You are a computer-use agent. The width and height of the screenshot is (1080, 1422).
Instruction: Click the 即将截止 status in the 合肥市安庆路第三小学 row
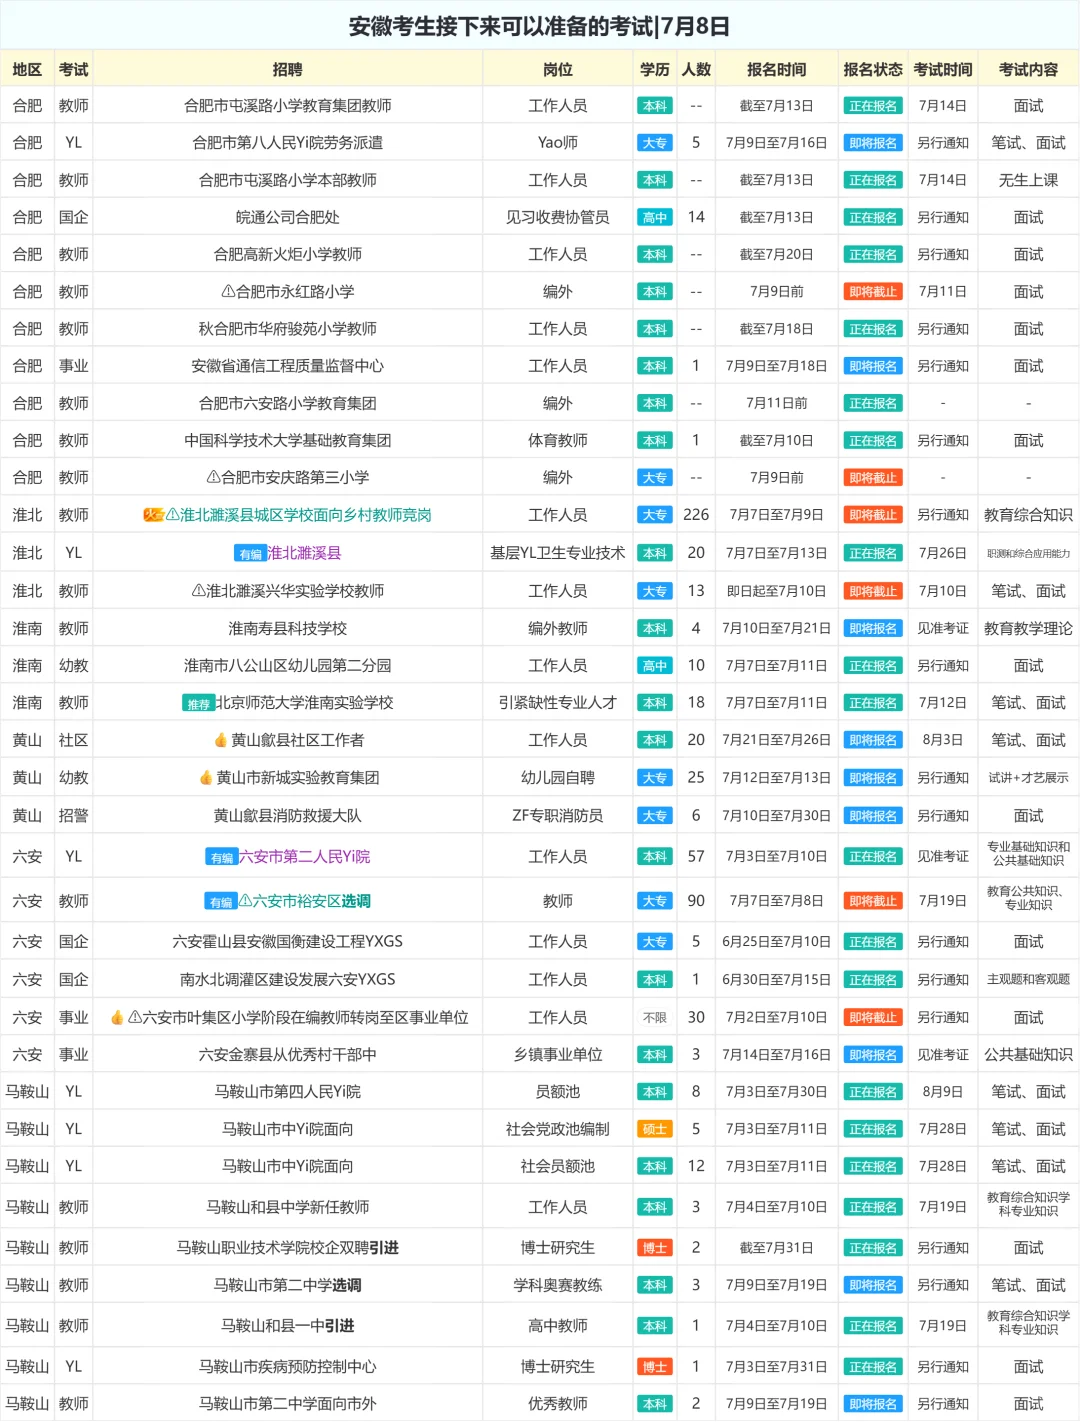click(873, 478)
